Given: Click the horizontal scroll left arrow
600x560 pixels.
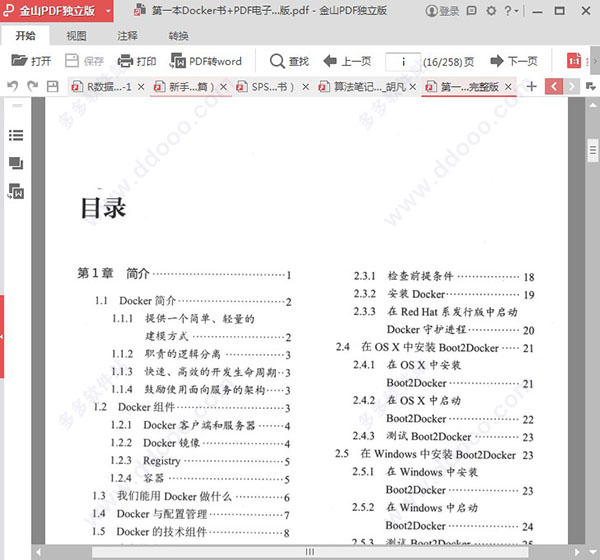Looking at the screenshot, I should pos(38,552).
